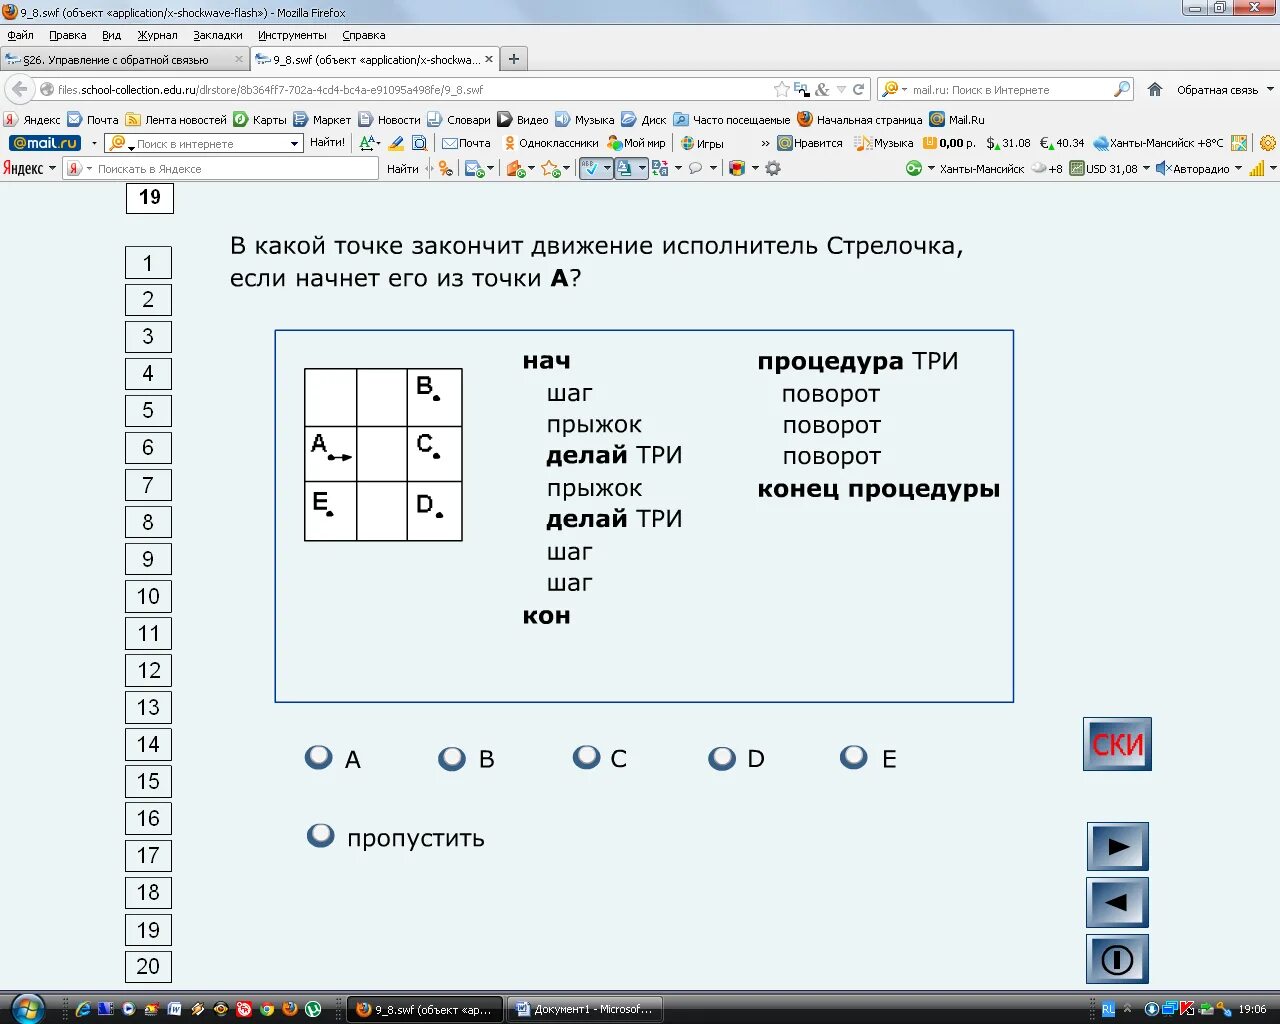
Task: Launch Internet Explorer from quick launch
Action: [x=83, y=1009]
